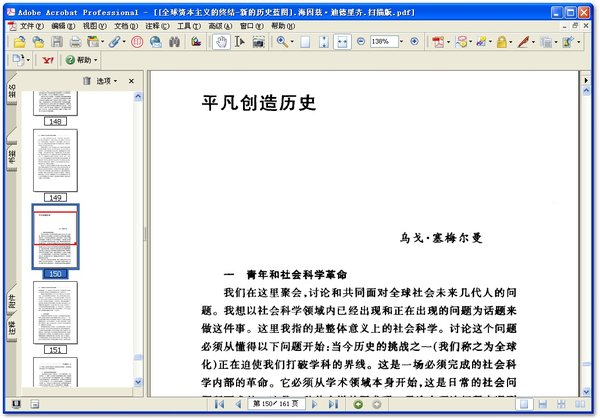This screenshot has width=600, height=420.
Task: Open the 文件 (File) menu
Action: click(x=32, y=26)
